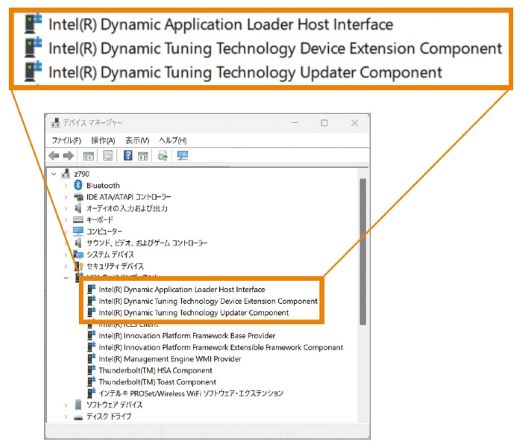Viewport: 520px width, 448px height.
Task: Click the Device Manager title bar icon
Action: (x=55, y=123)
